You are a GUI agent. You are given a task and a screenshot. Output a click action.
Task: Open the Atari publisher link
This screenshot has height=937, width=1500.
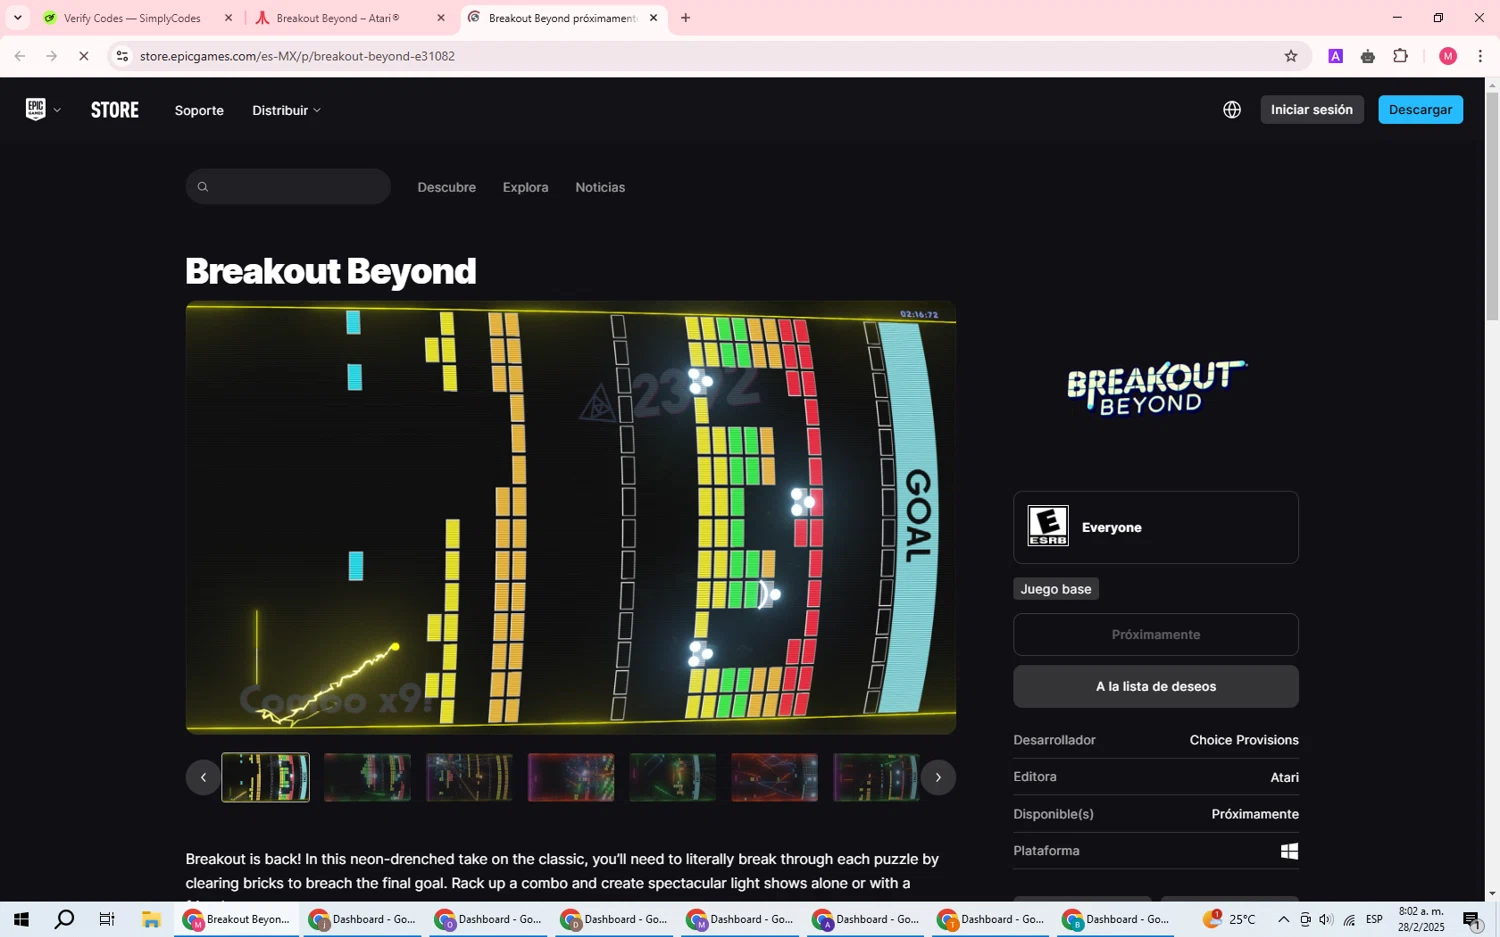click(1284, 777)
